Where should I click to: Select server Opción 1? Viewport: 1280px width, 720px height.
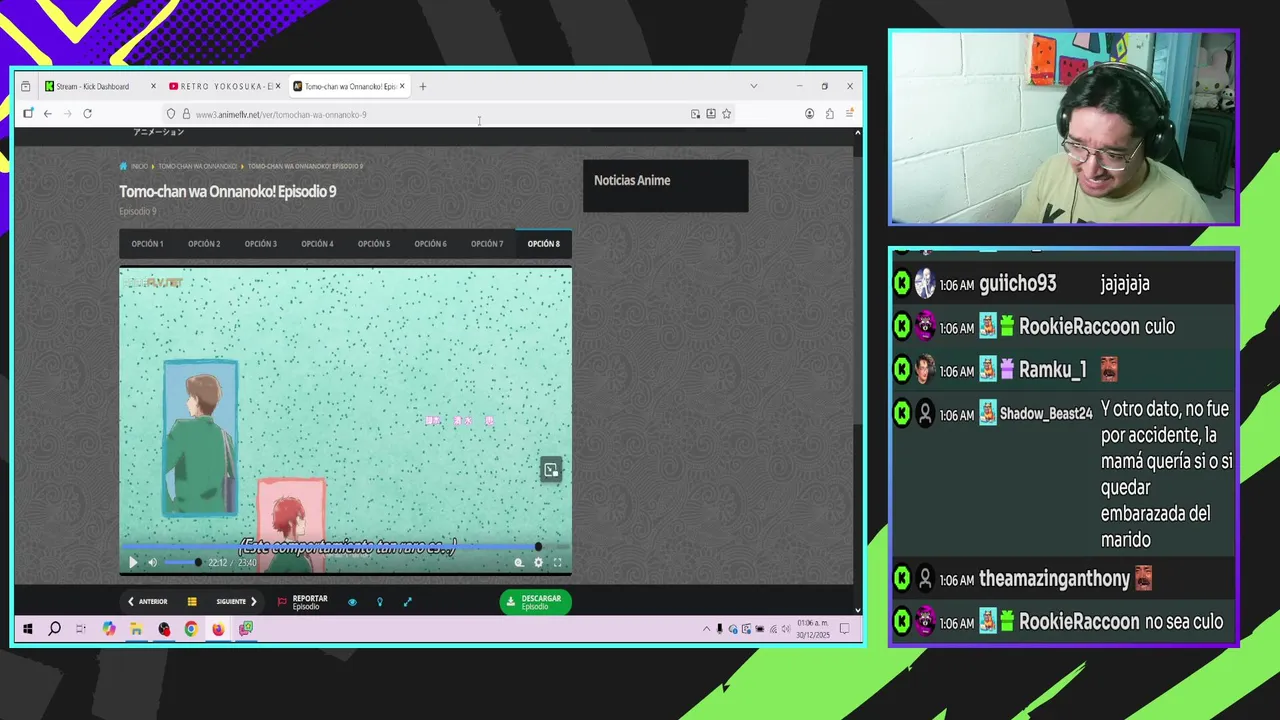coord(147,244)
